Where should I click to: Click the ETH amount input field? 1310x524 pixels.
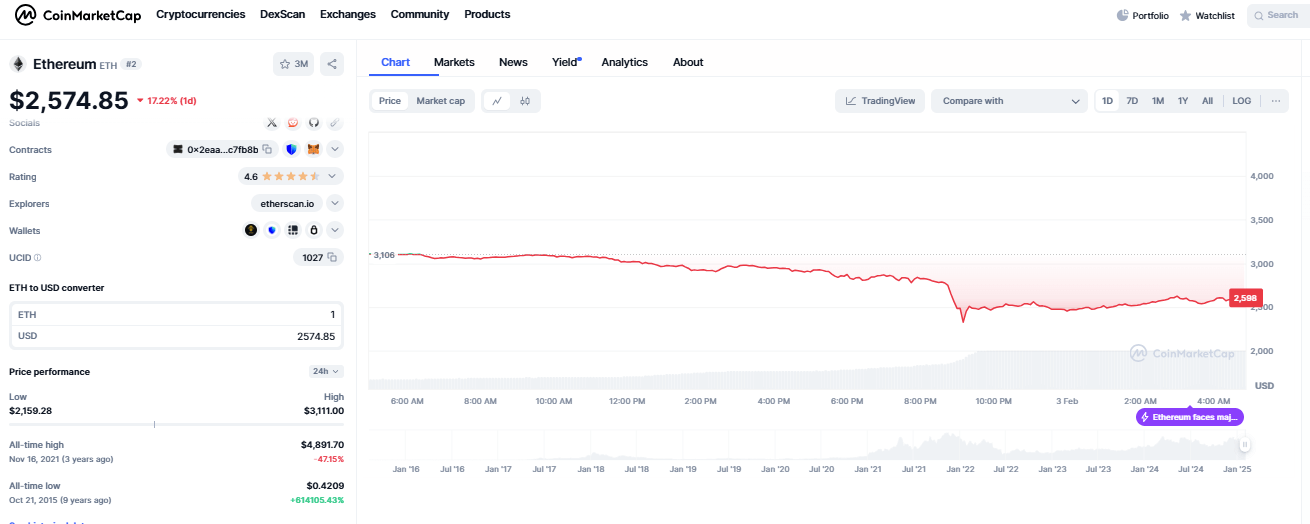[x=176, y=314]
